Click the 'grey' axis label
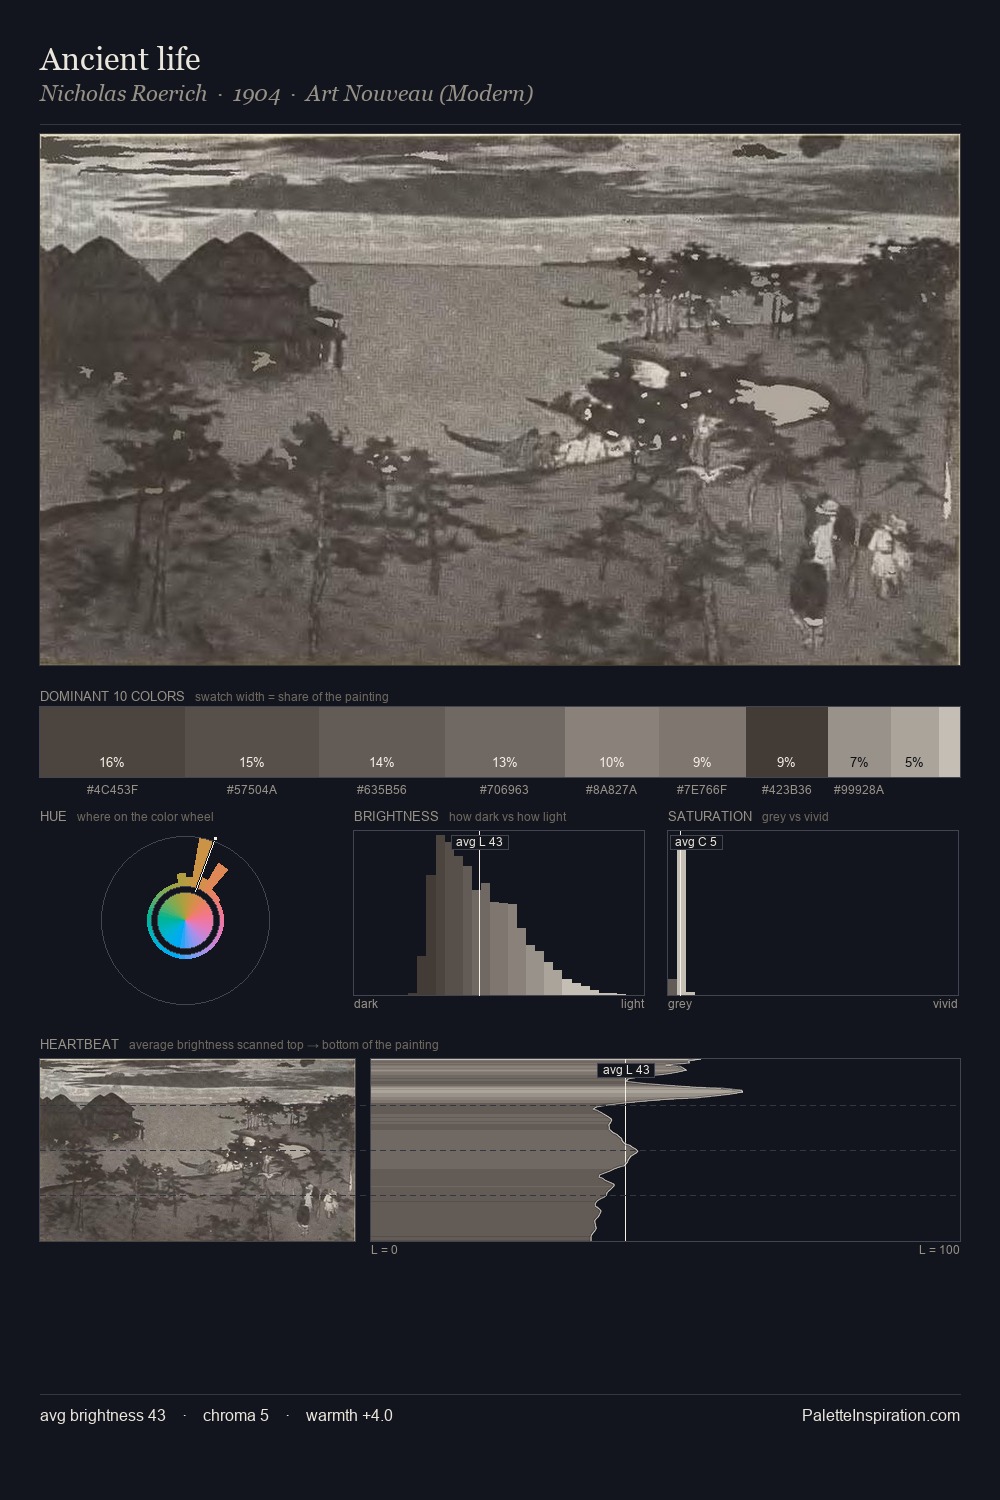 pos(680,1004)
